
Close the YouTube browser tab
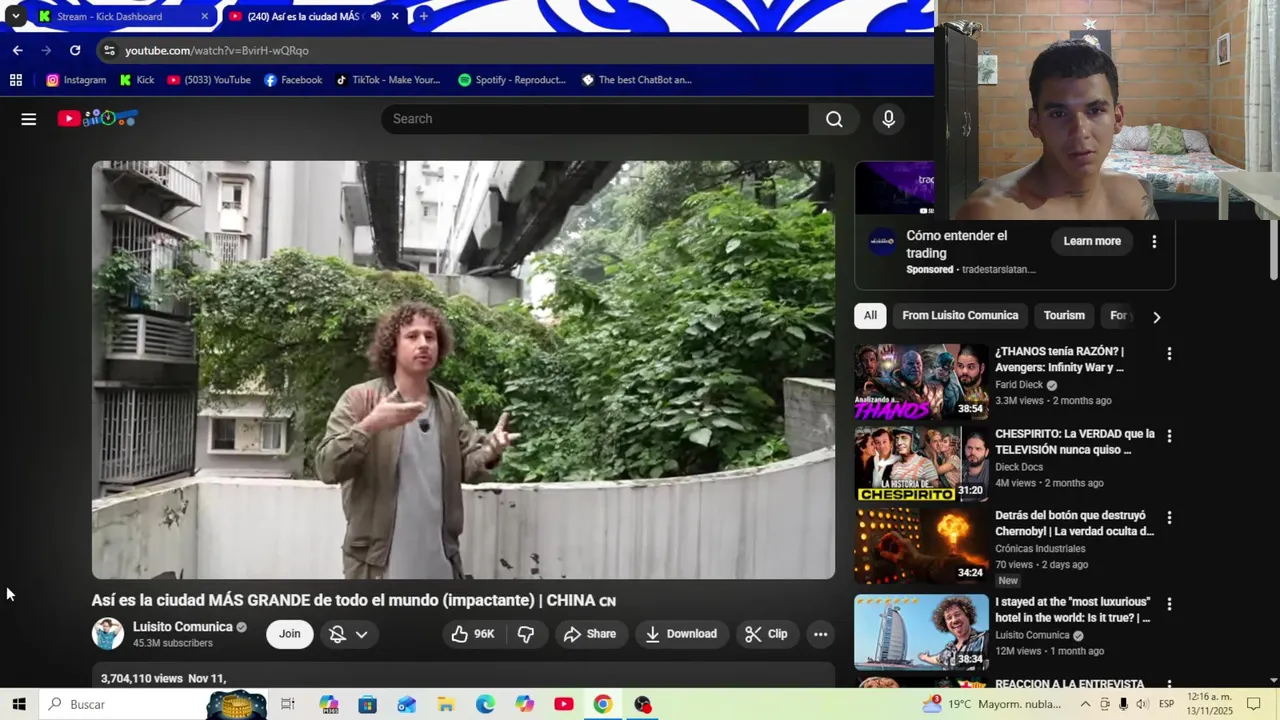pos(395,16)
